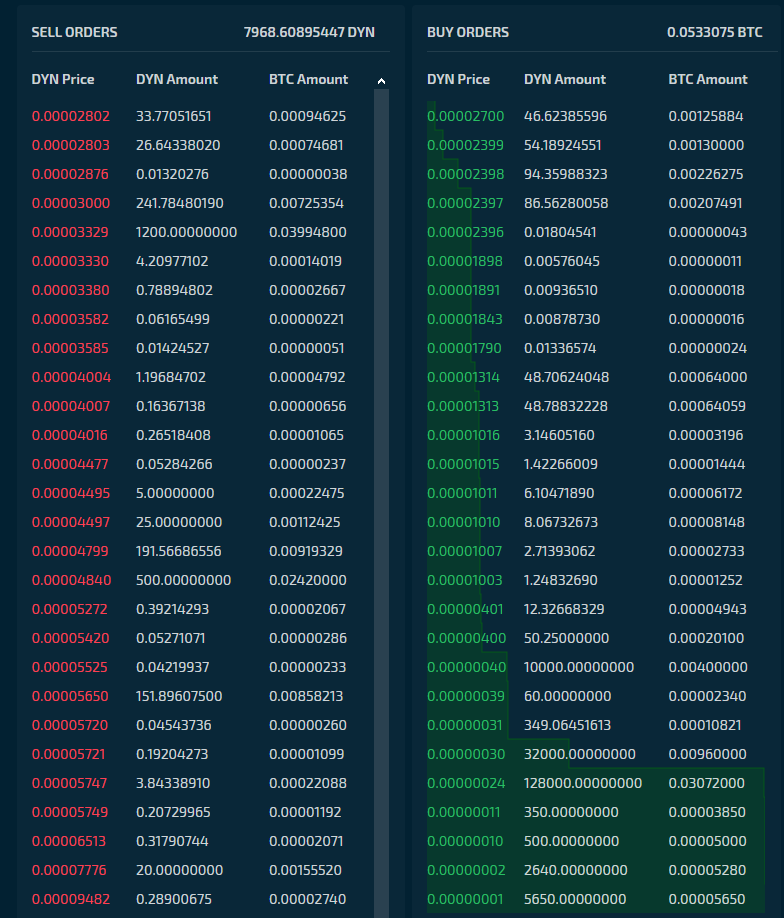Click the Sell Orders total 7968.60895447 DYN
The width and height of the screenshot is (784, 918).
(x=309, y=32)
